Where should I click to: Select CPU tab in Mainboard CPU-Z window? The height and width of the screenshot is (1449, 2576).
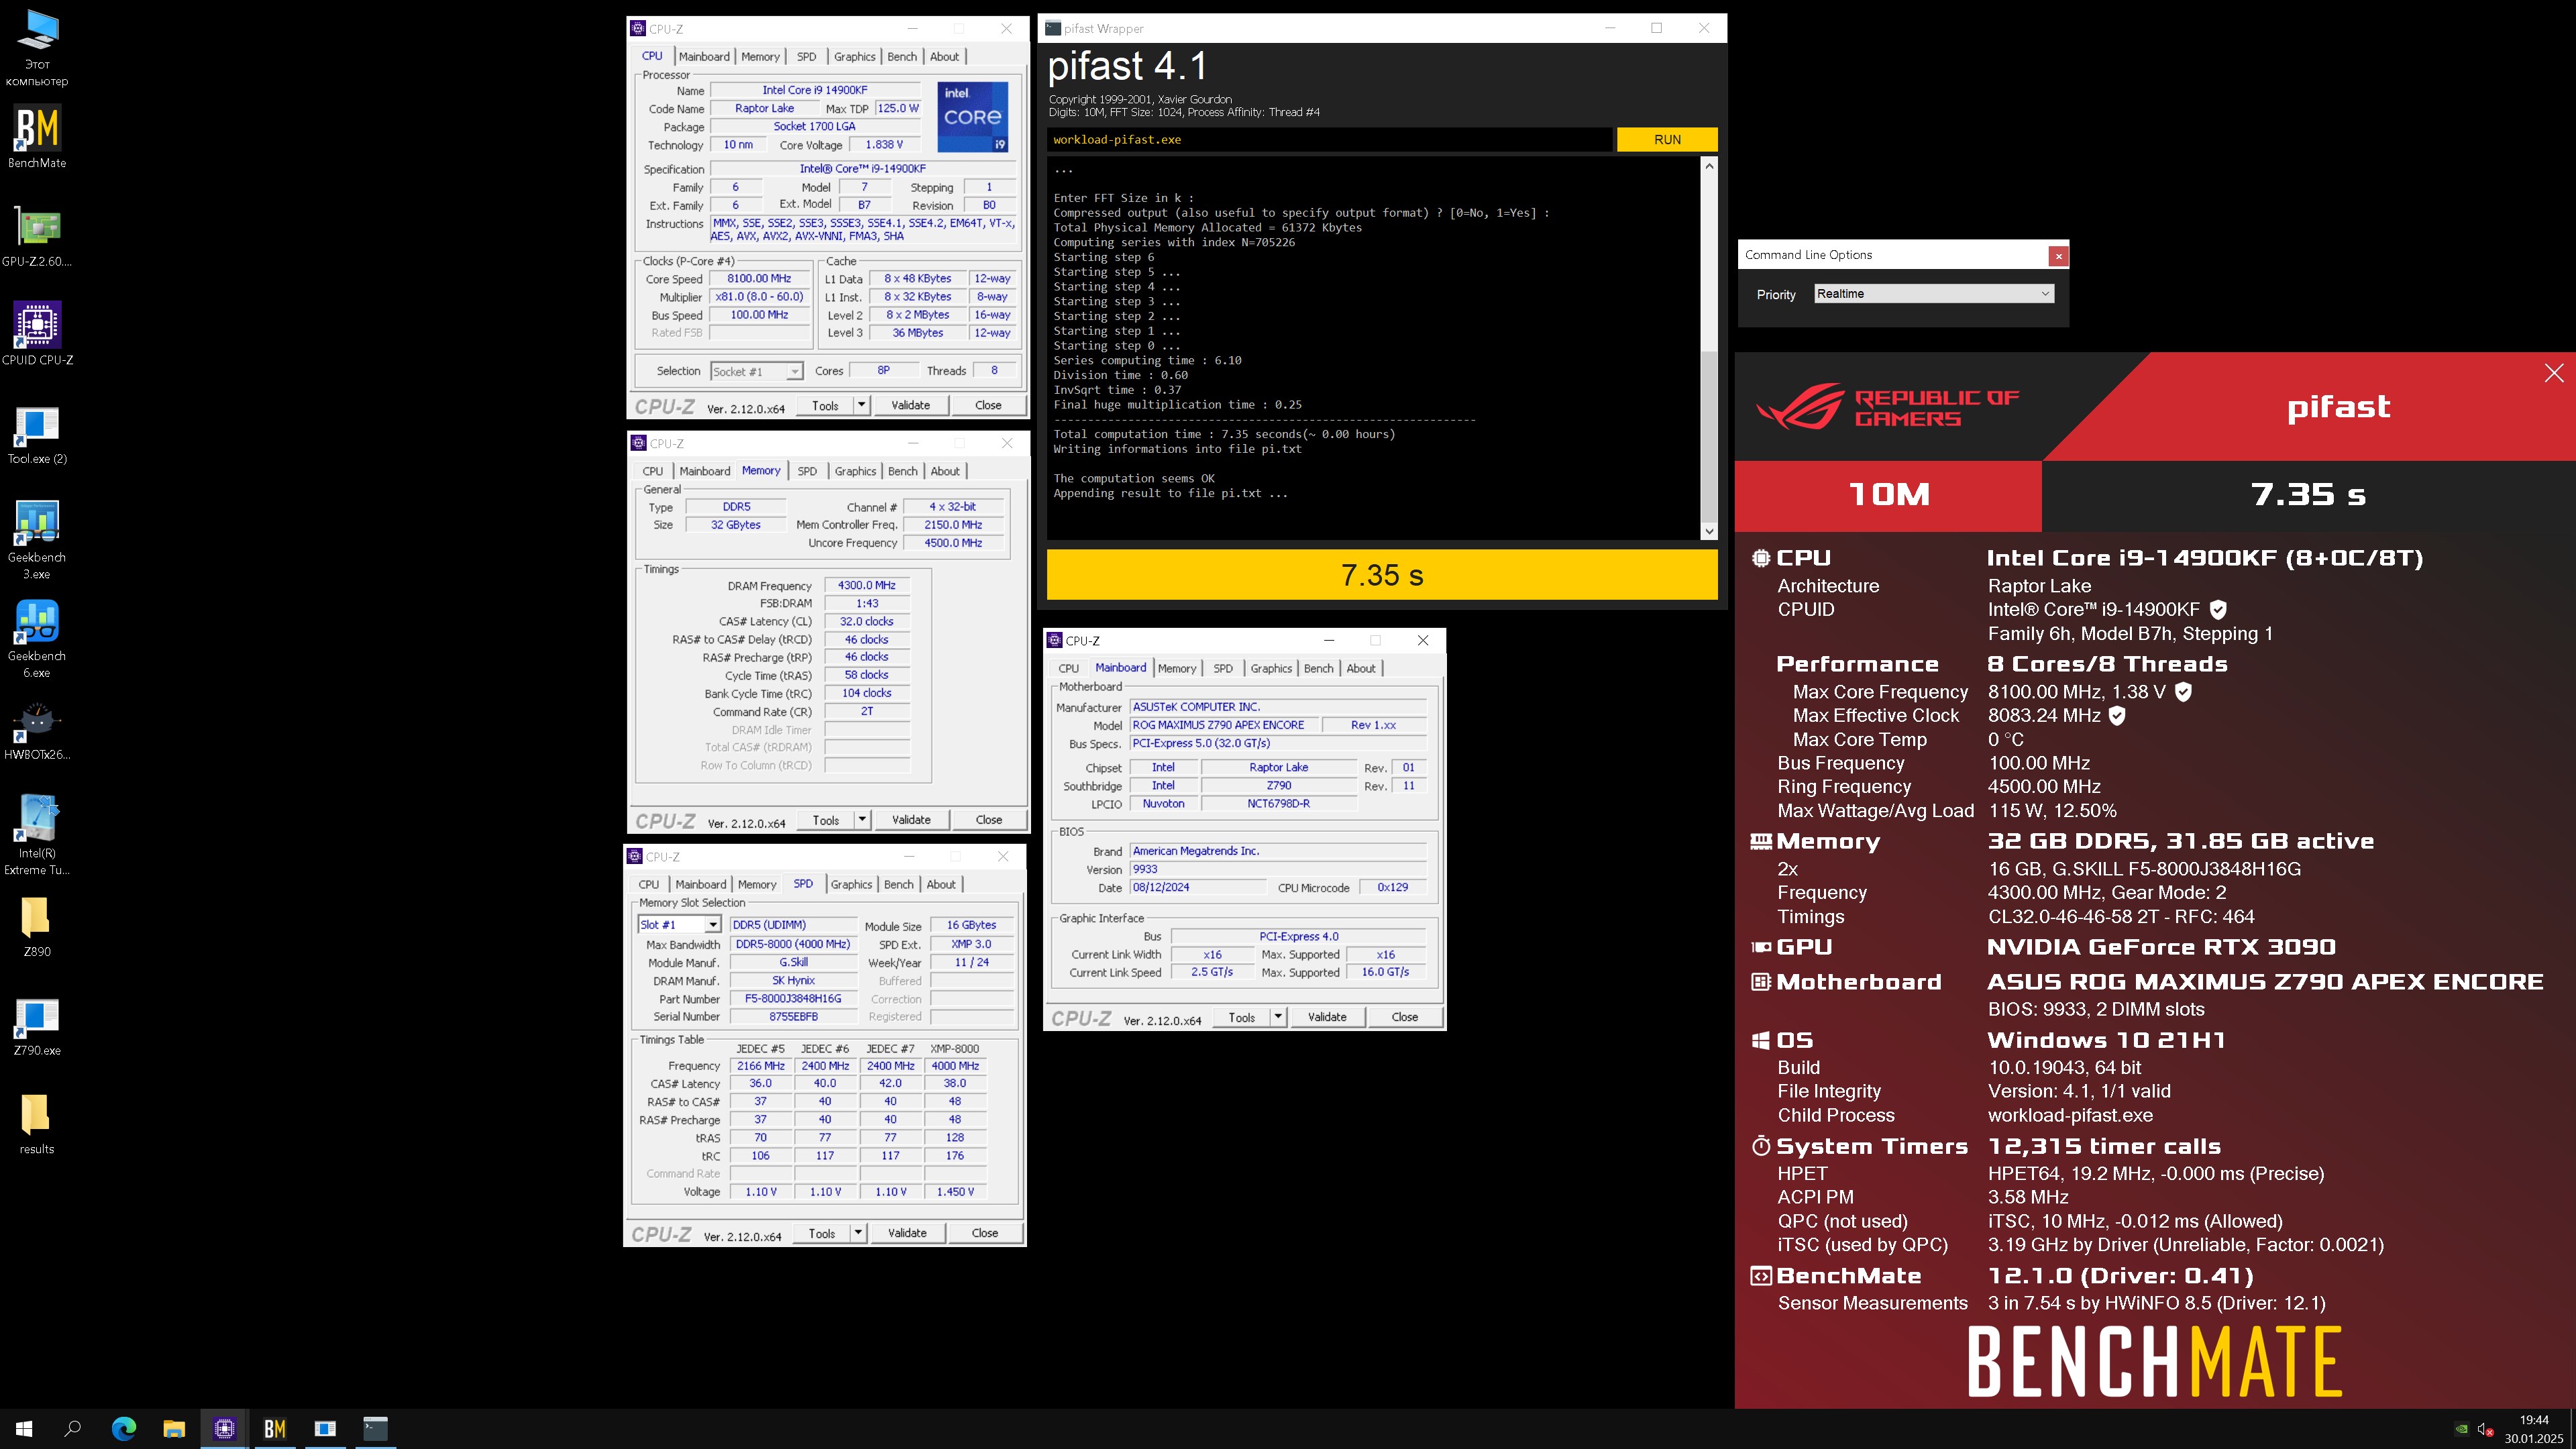(1069, 668)
